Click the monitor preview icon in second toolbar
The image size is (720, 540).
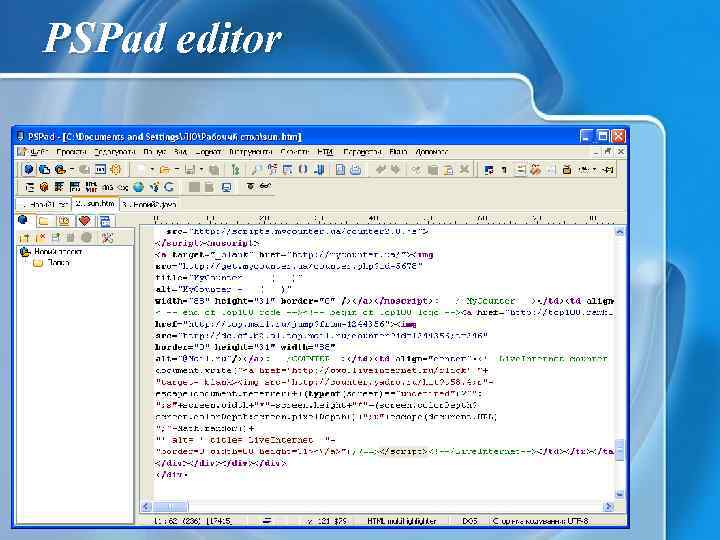click(226, 187)
